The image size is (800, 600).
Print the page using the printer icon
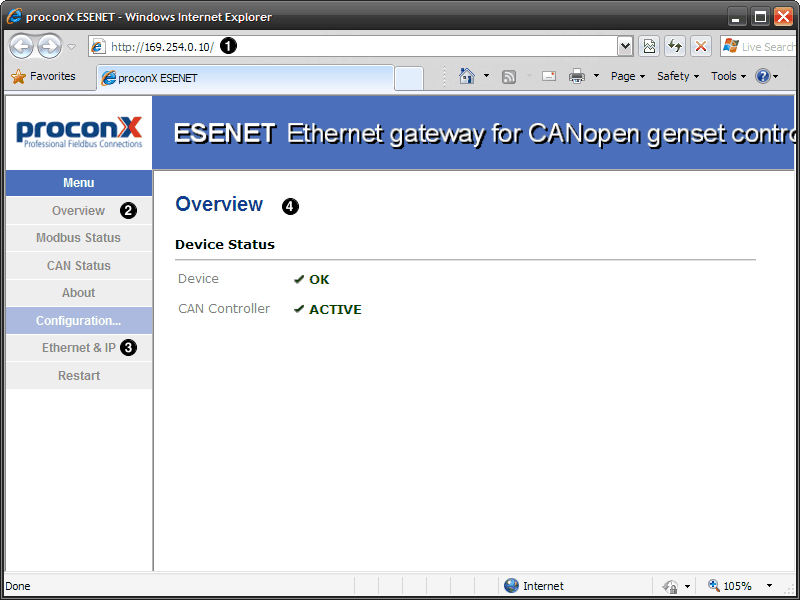tap(577, 77)
